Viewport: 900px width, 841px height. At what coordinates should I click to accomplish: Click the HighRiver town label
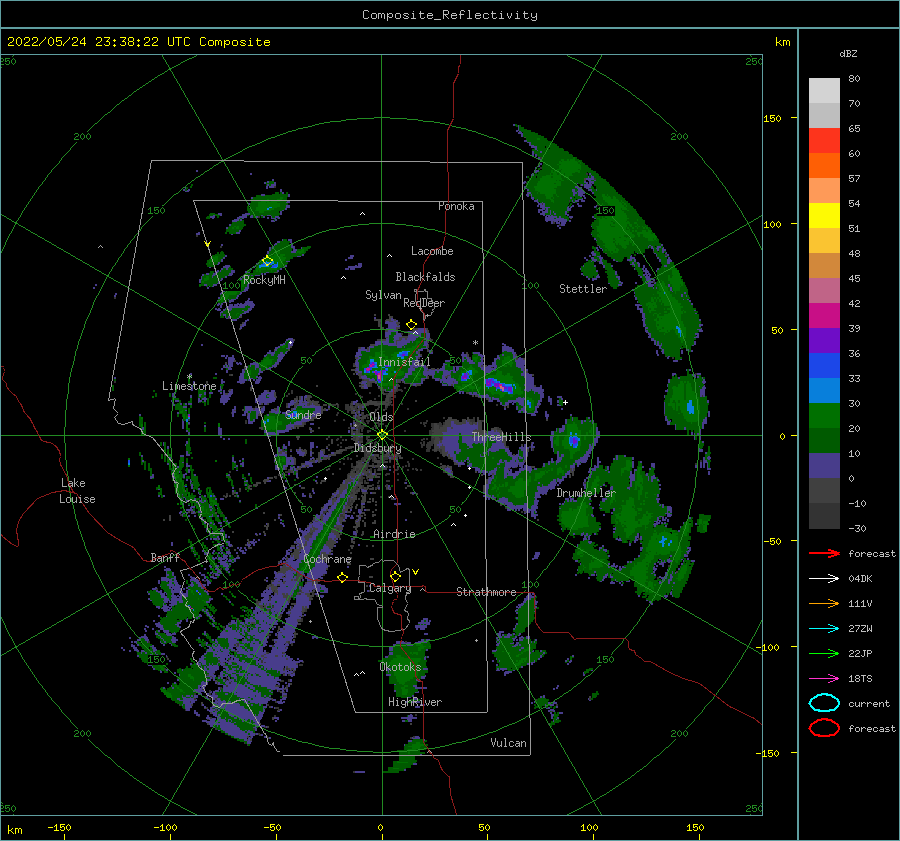click(415, 702)
